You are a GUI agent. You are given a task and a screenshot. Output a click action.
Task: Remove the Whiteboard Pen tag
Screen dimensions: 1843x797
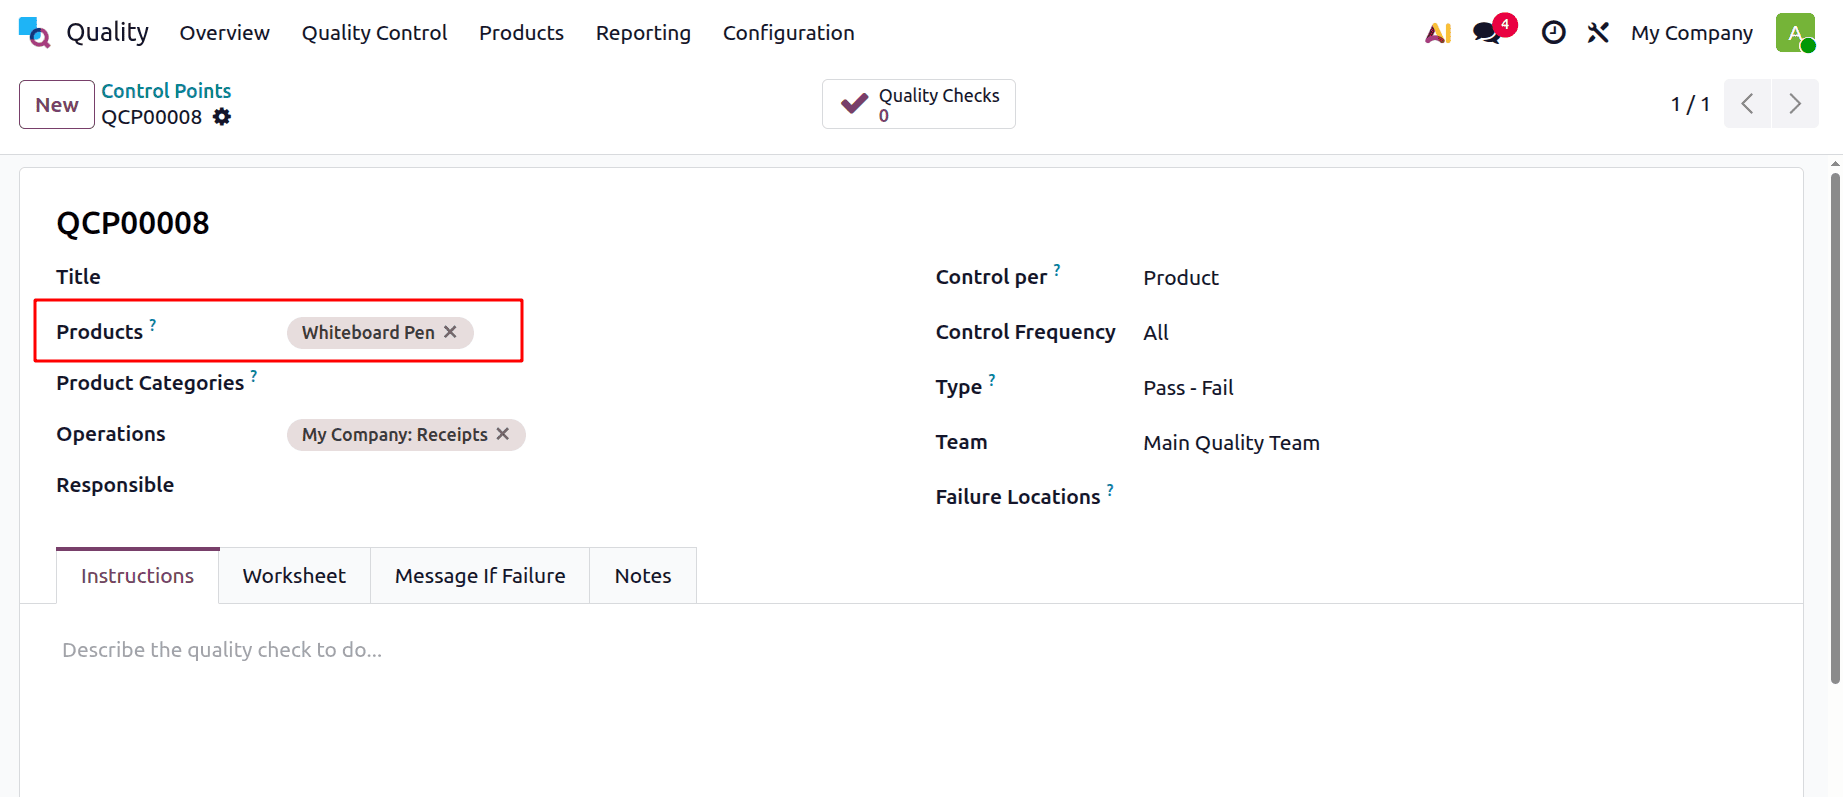pyautogui.click(x=450, y=332)
